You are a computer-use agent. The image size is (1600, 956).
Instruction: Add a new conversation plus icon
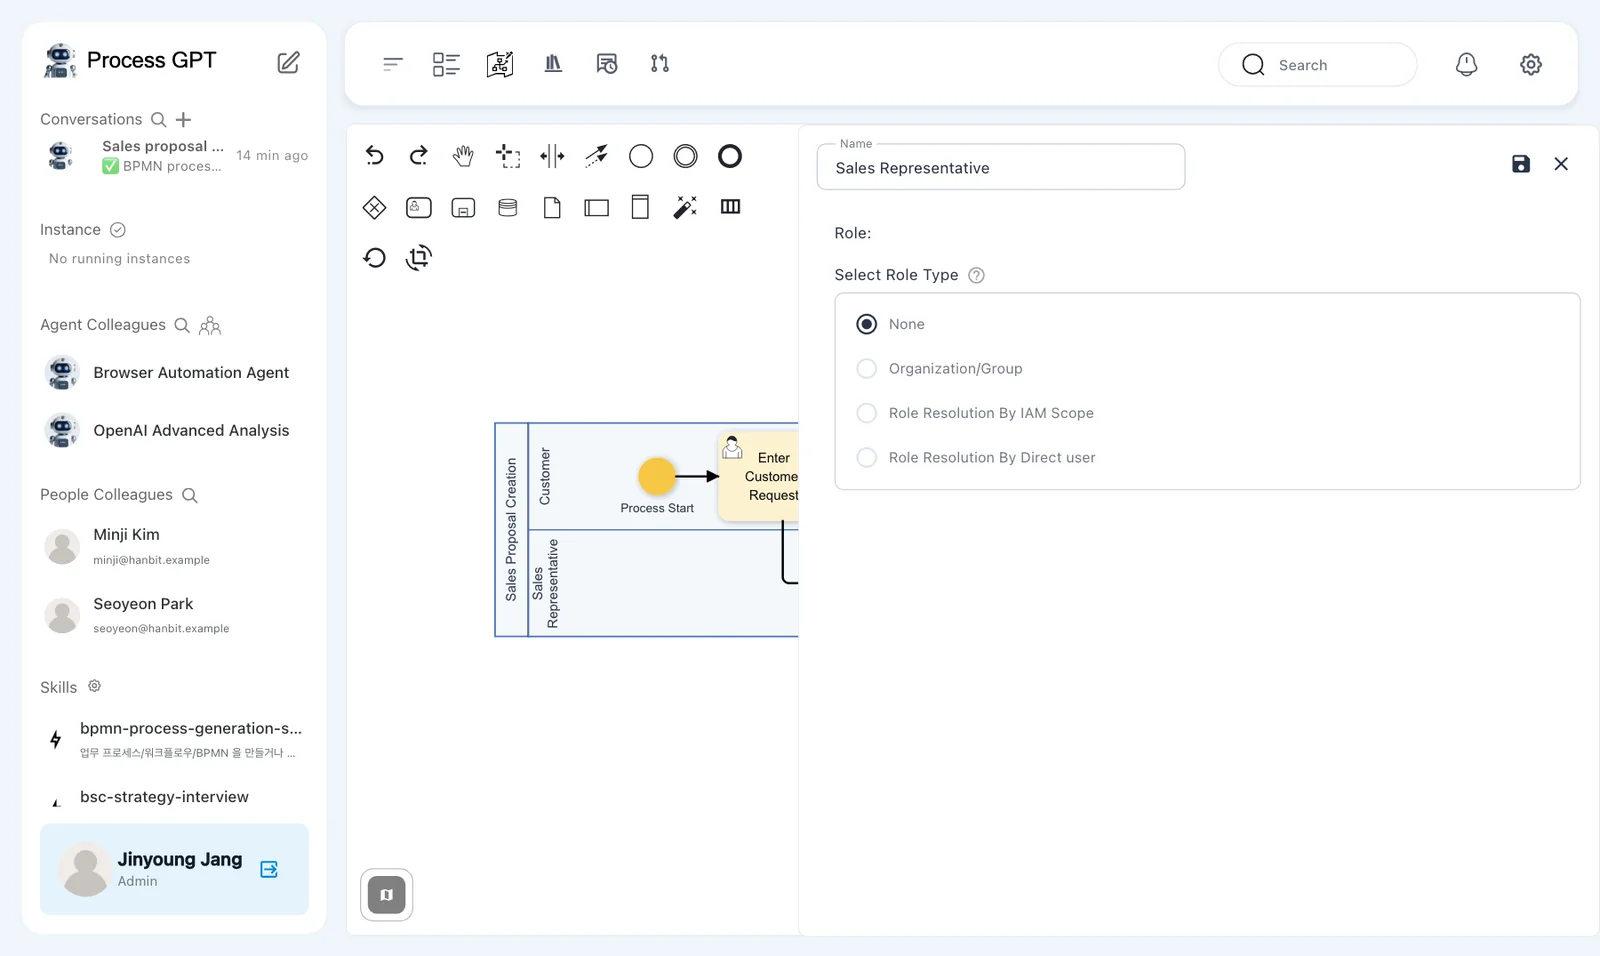183,120
